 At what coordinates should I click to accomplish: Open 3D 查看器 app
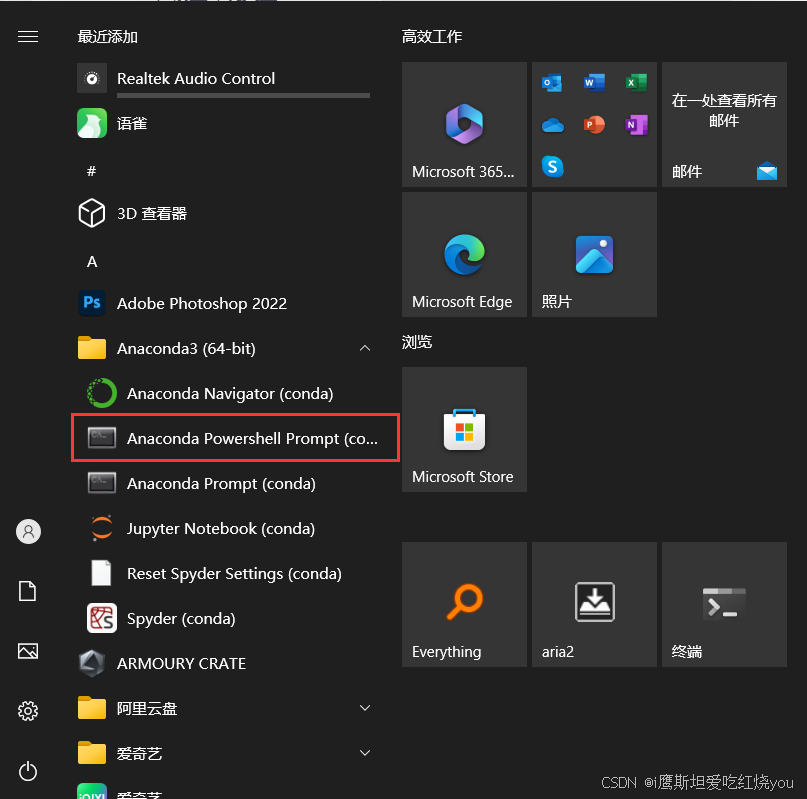click(223, 213)
